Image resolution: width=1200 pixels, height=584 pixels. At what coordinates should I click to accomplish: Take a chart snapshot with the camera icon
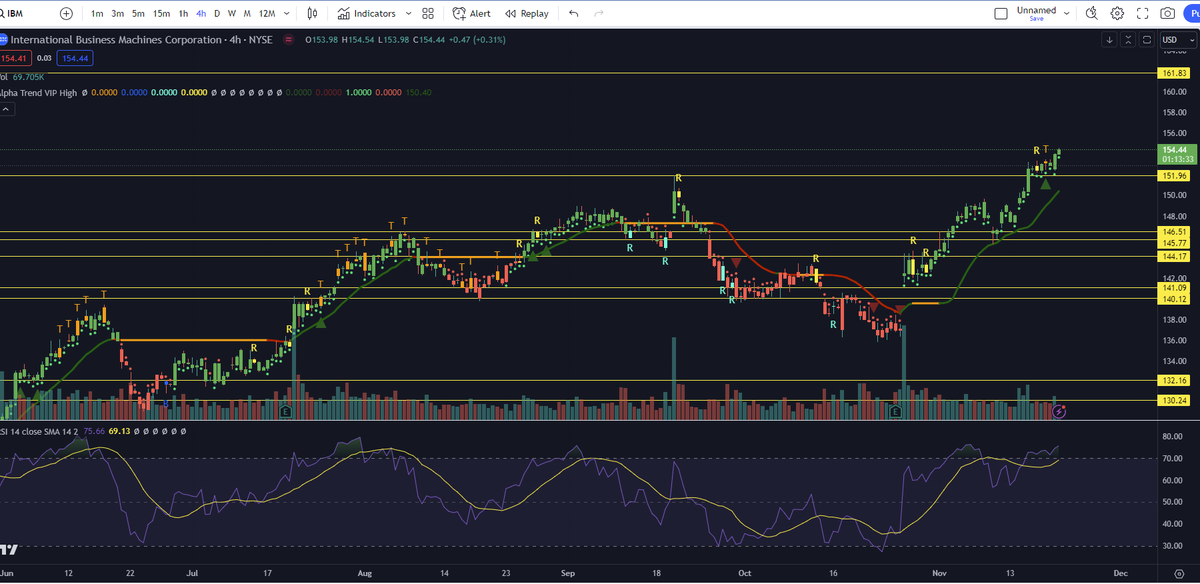click(1167, 14)
